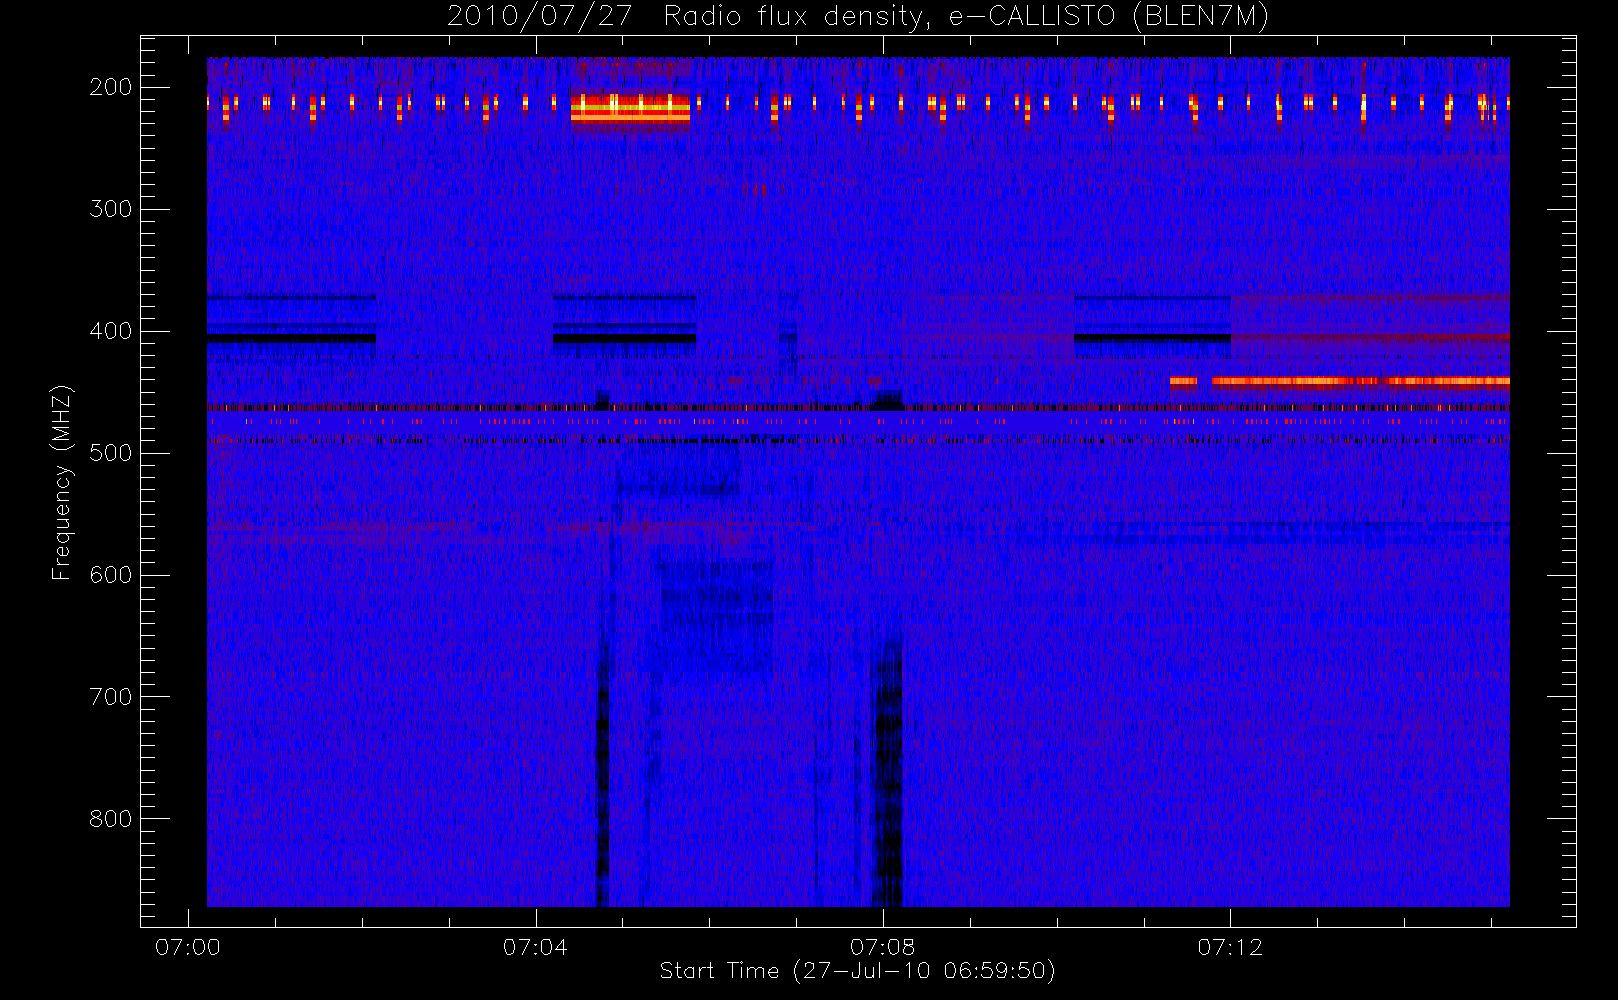The image size is (1618, 1000).
Task: Click the plot title "2010/07/27 Radio flux density, e-CALLISTO (BLEN7M)"
Action: 858,17
